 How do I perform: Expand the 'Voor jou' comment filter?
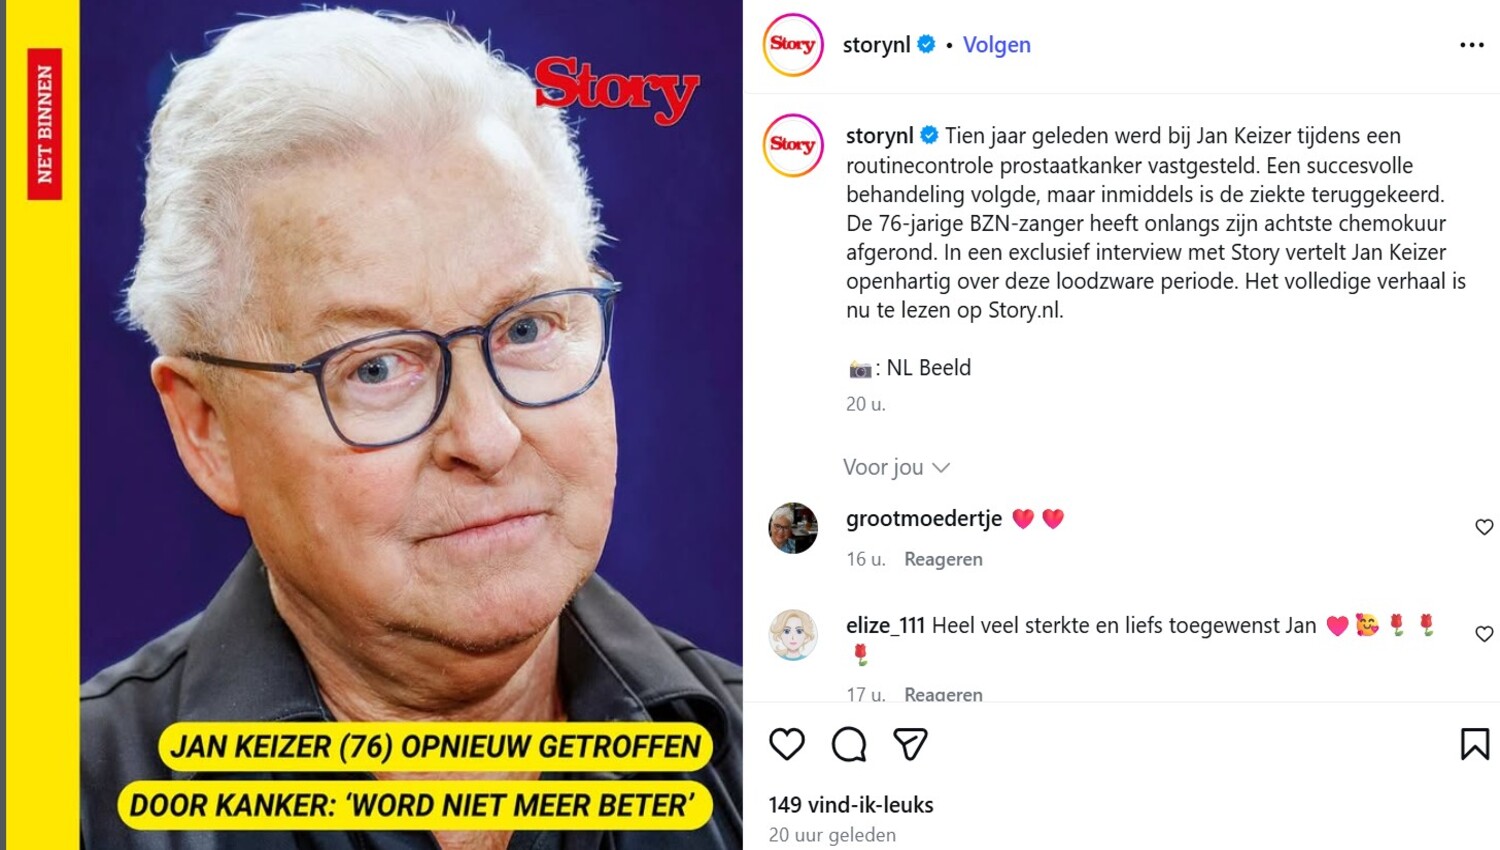pyautogui.click(x=896, y=467)
